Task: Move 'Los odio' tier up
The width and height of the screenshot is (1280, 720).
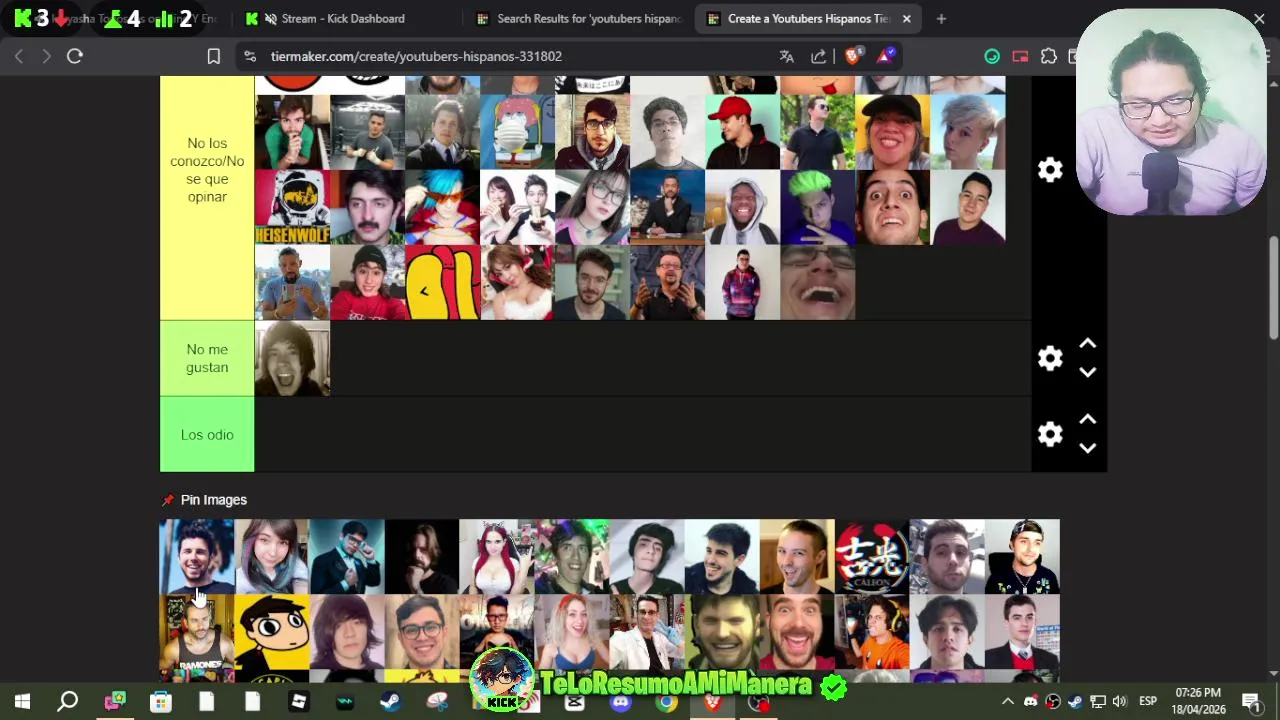Action: pyautogui.click(x=1088, y=420)
